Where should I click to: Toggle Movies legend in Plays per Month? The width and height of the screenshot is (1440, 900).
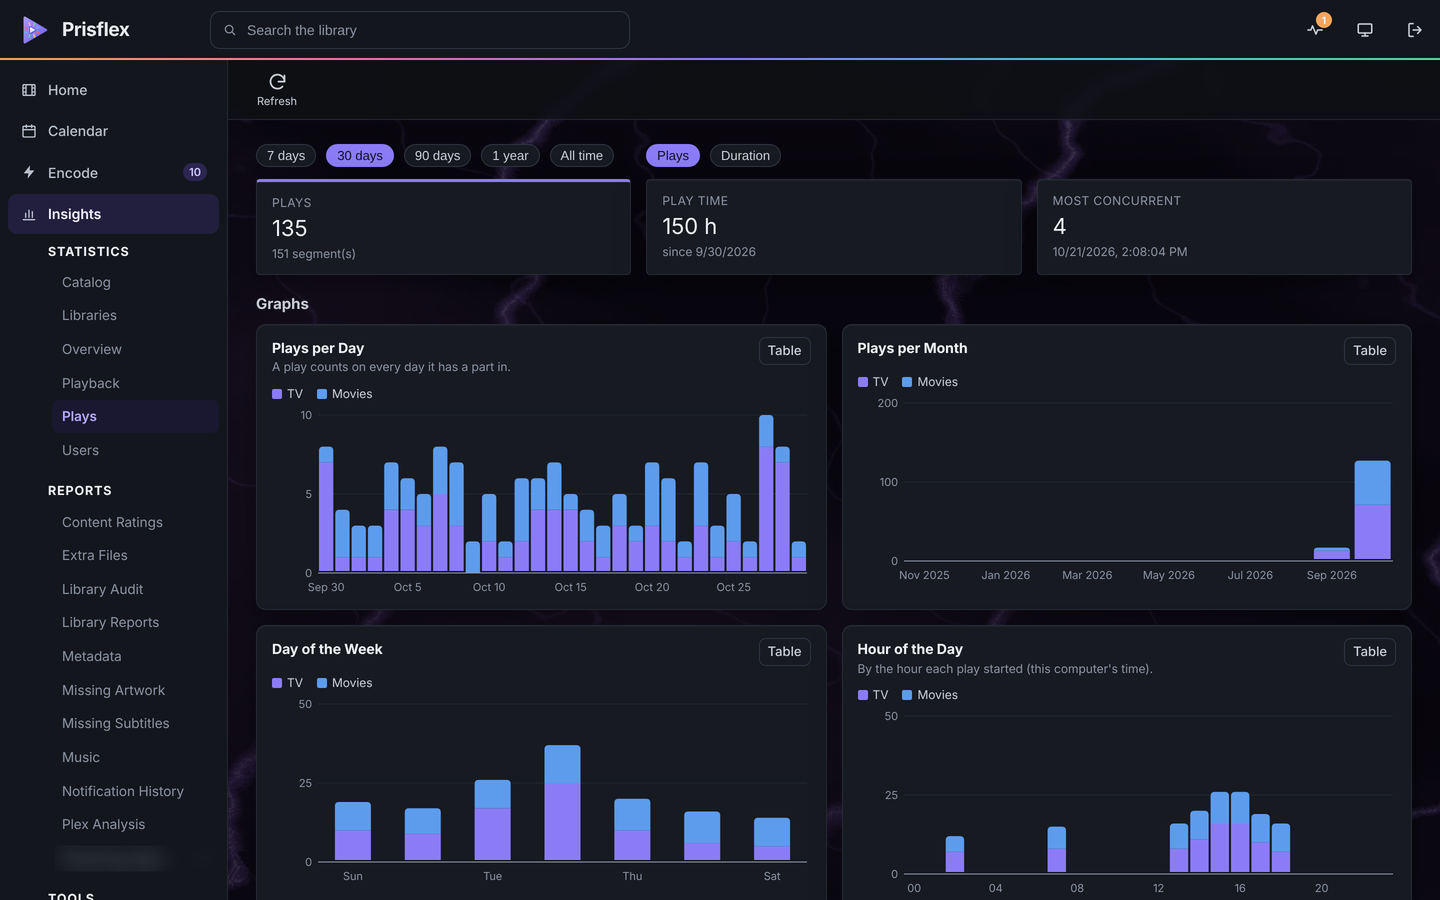930,382
